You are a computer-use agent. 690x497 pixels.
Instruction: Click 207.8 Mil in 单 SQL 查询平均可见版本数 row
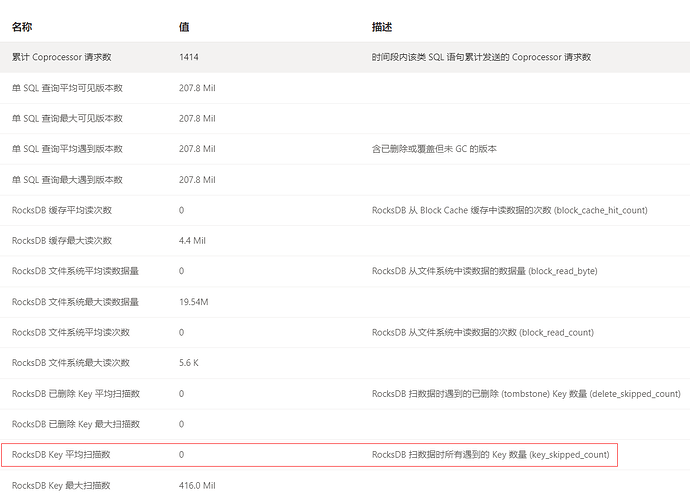click(x=197, y=88)
